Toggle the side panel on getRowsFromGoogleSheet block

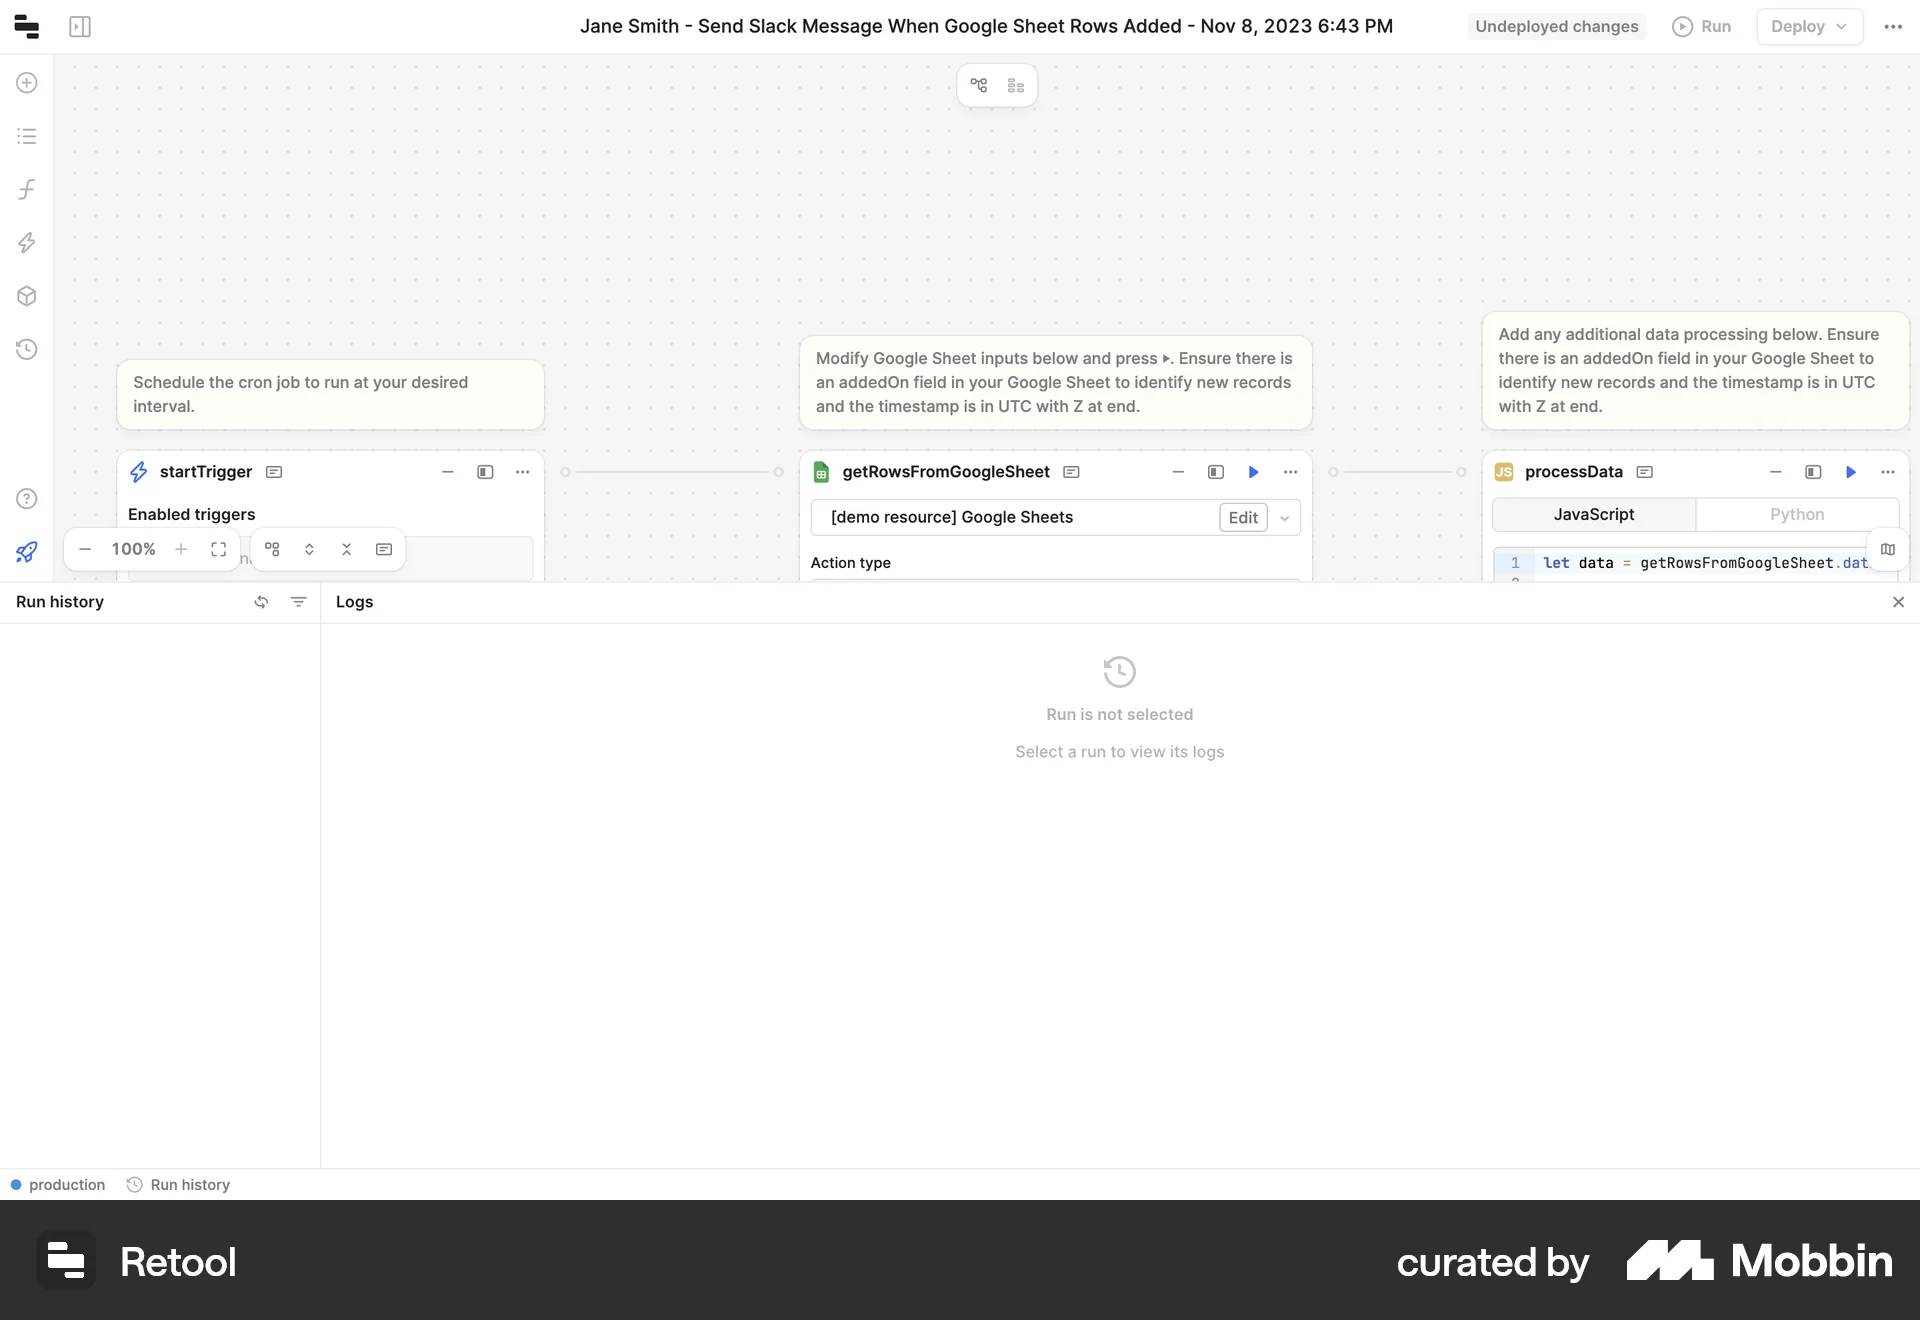[x=1215, y=471]
